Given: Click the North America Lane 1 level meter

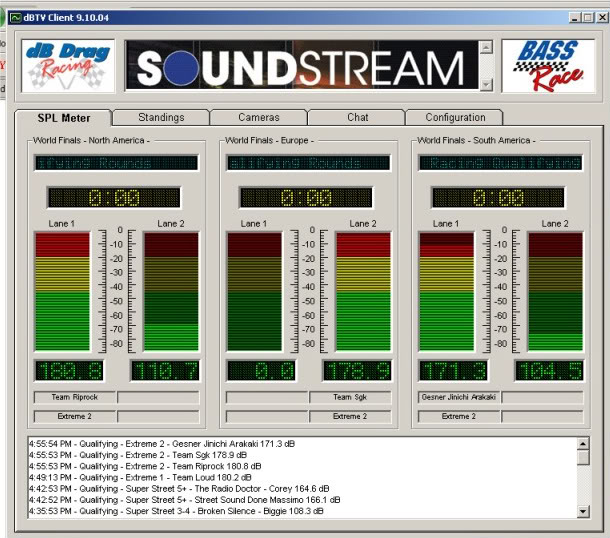Looking at the screenshot, I should [x=62, y=292].
